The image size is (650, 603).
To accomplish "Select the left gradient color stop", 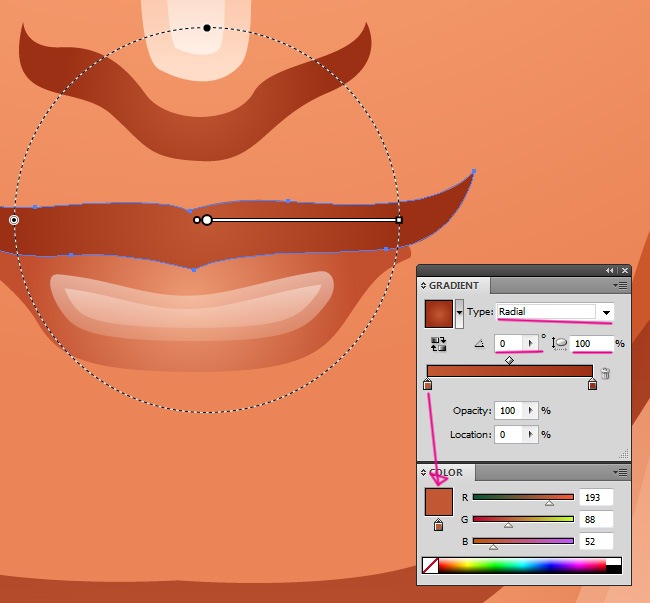I will (x=428, y=384).
